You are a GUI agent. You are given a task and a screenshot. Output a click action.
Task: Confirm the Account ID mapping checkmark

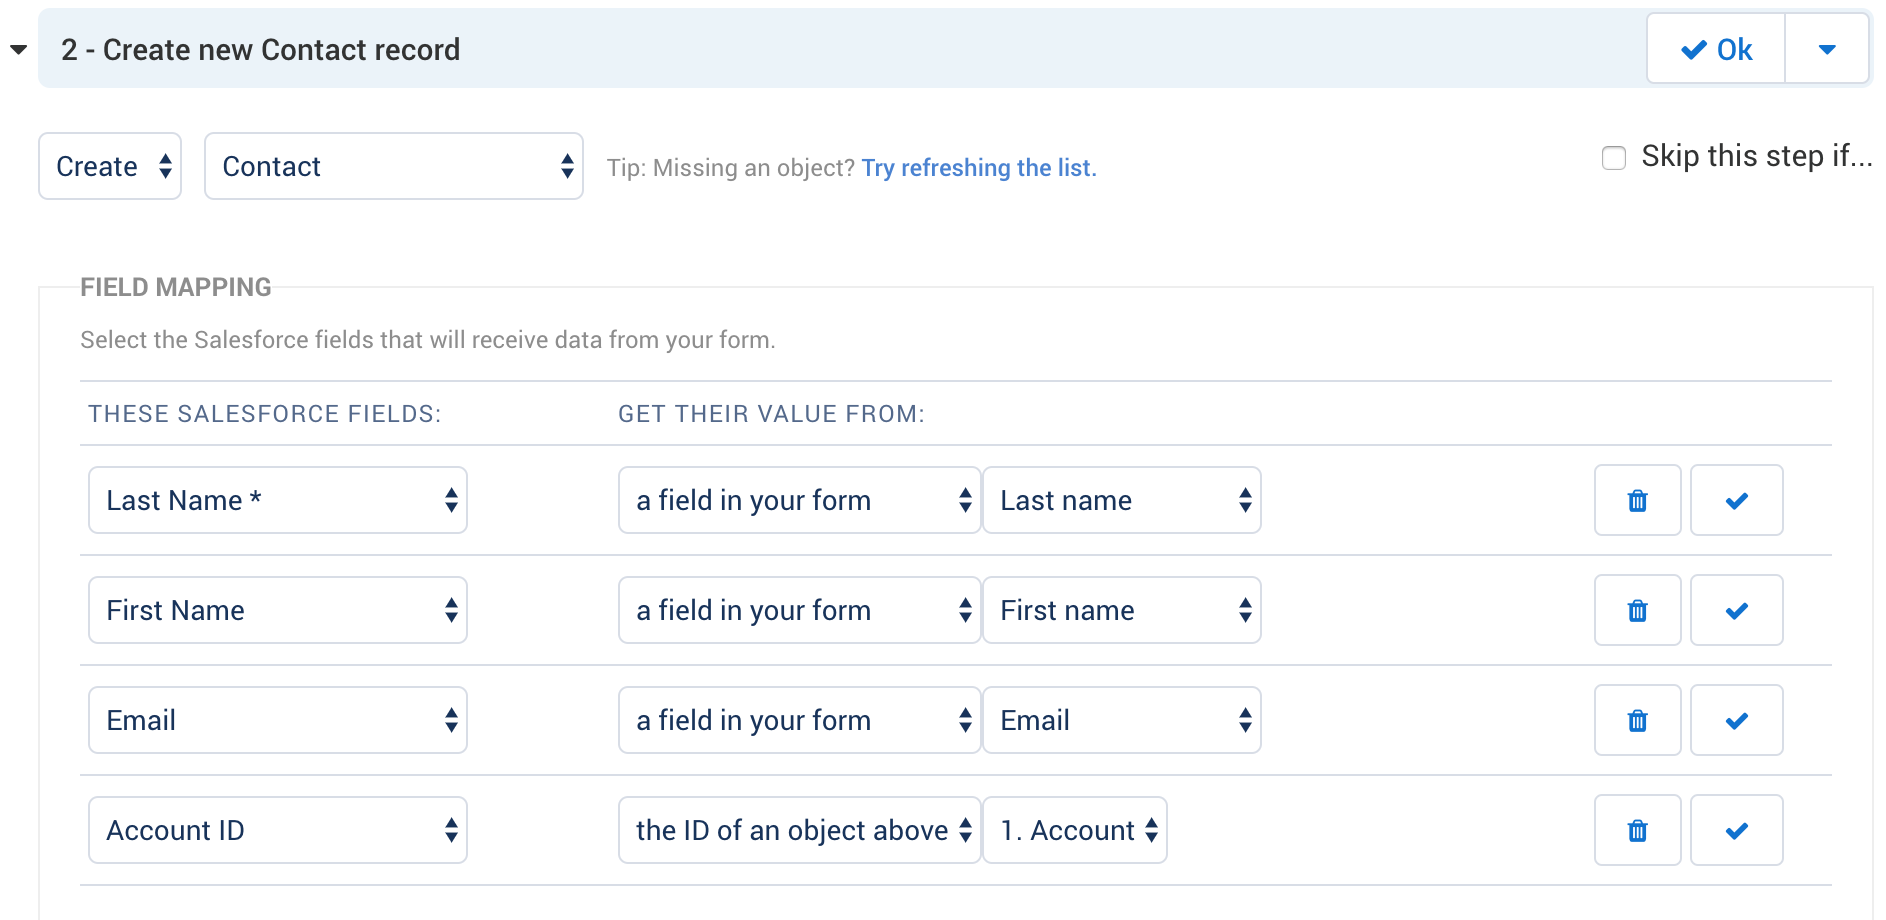pos(1736,830)
